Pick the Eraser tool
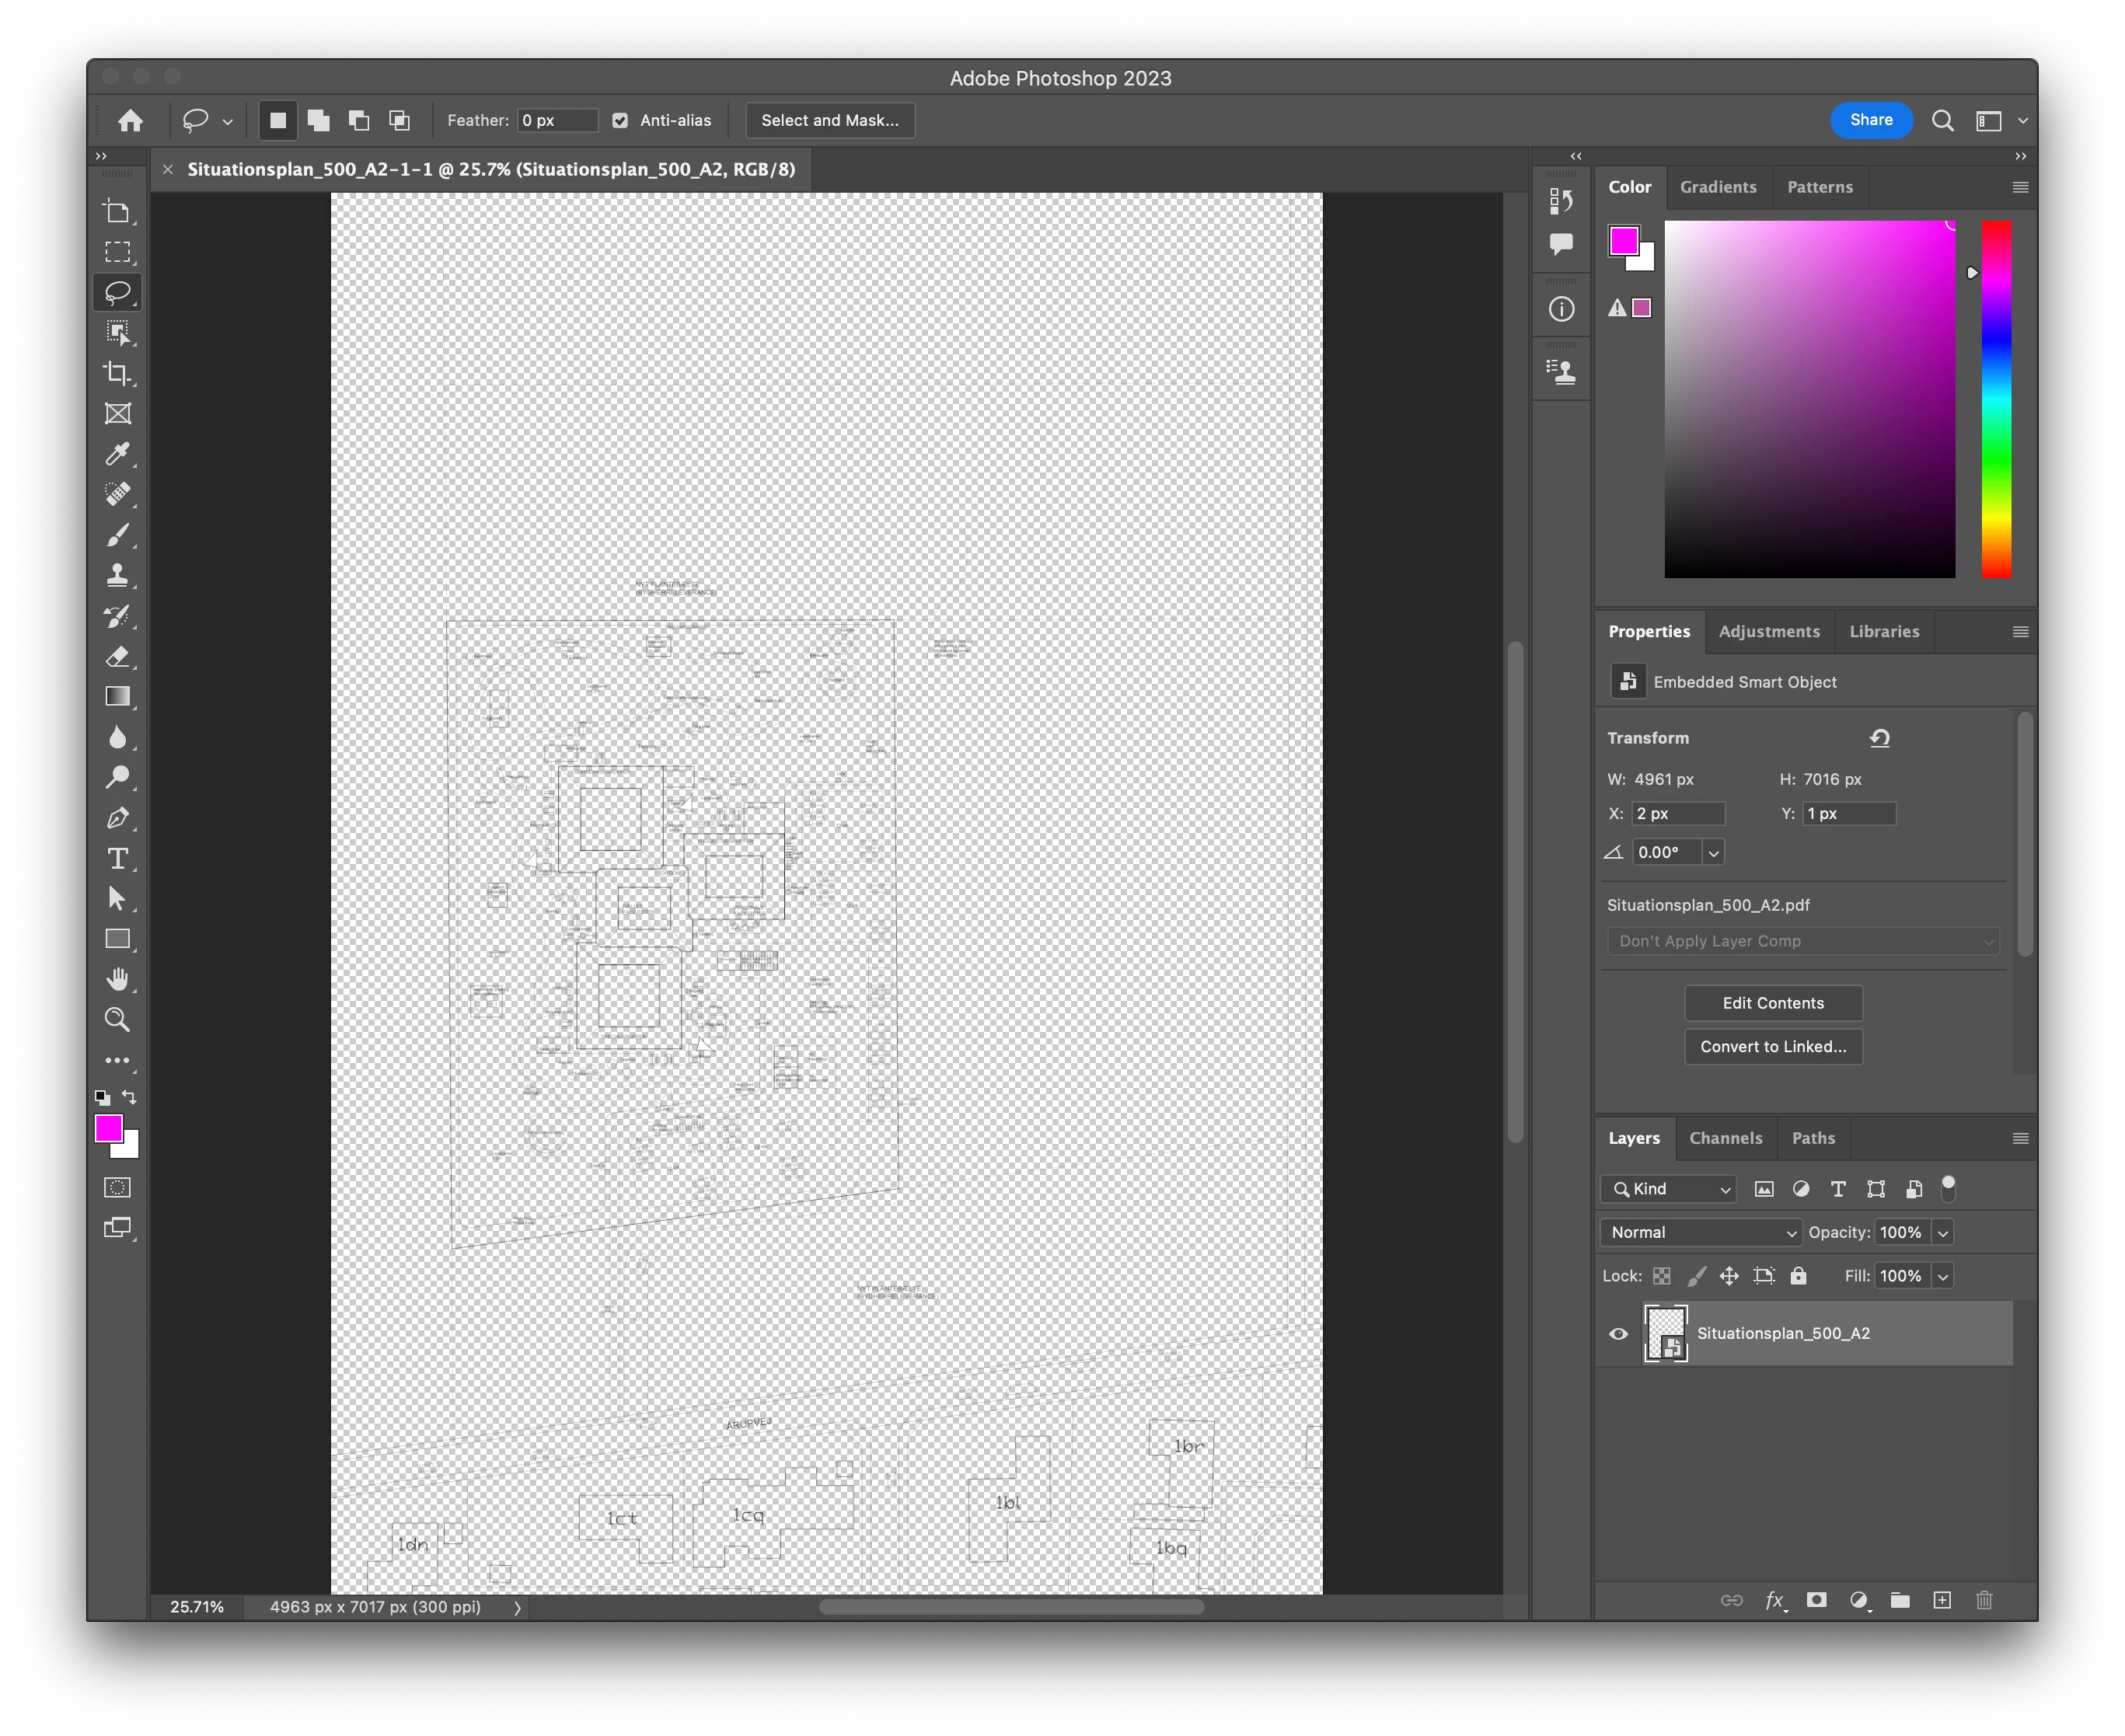The width and height of the screenshot is (2125, 1736). click(118, 656)
